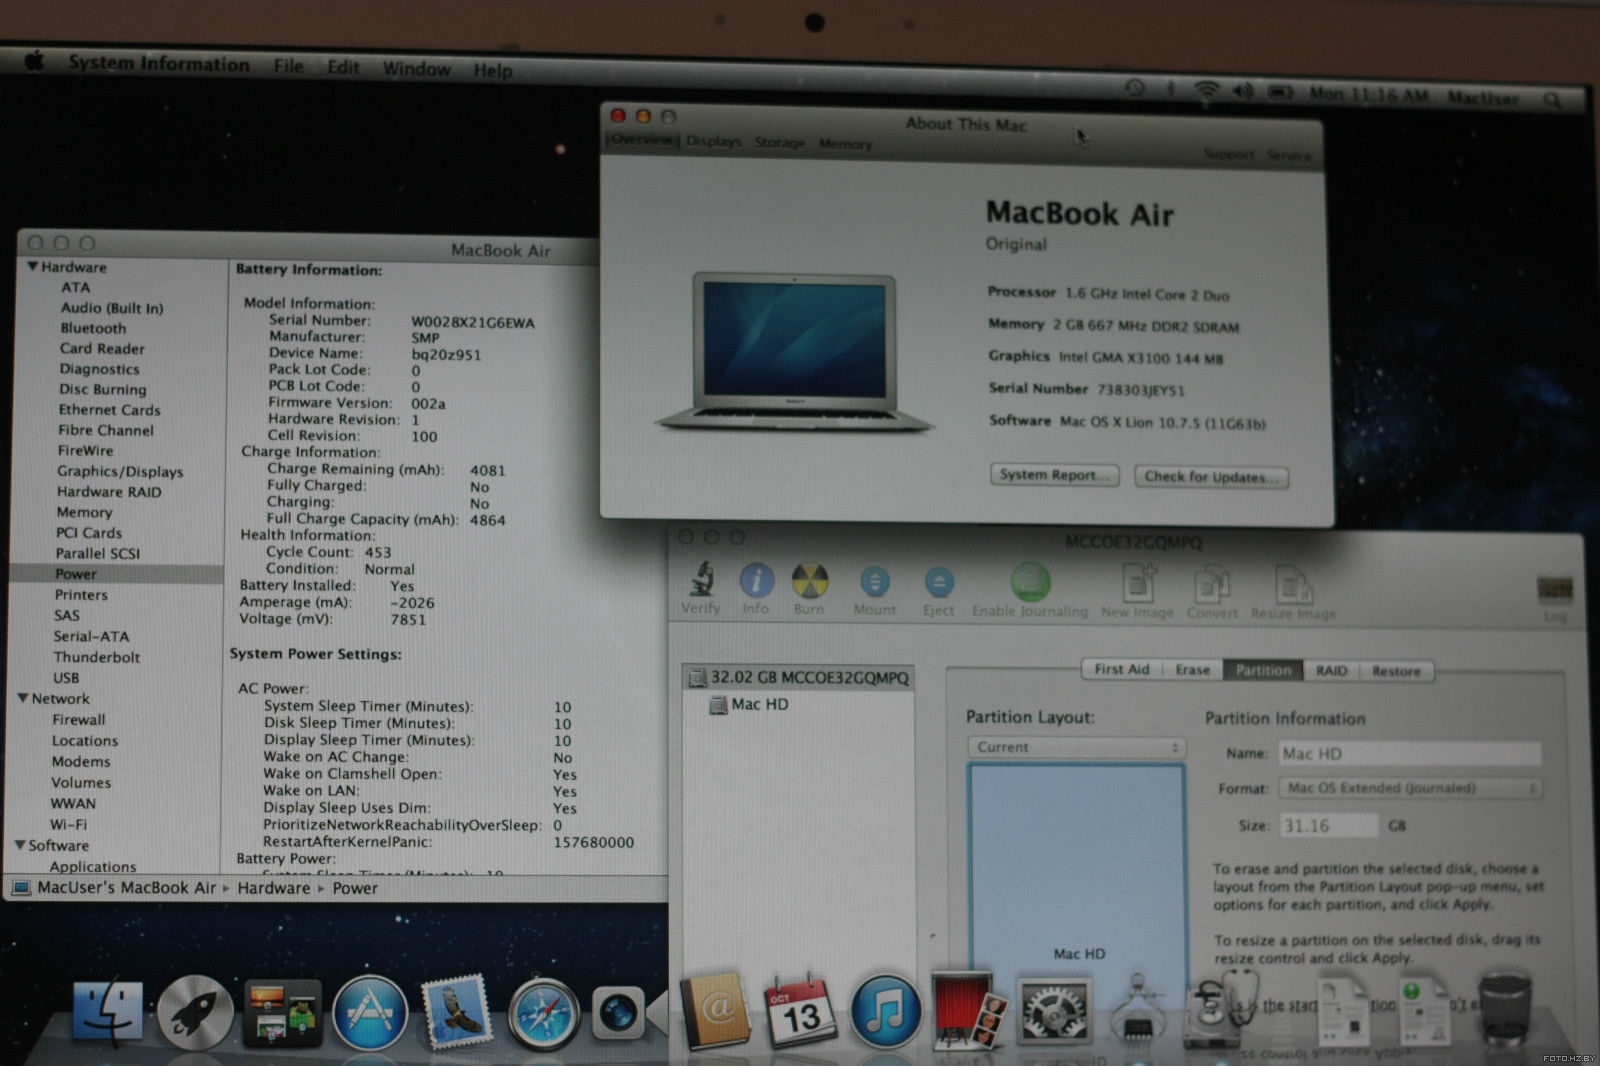The width and height of the screenshot is (1600, 1066).
Task: Click the Spotlight search icon in menu bar
Action: (x=1551, y=99)
